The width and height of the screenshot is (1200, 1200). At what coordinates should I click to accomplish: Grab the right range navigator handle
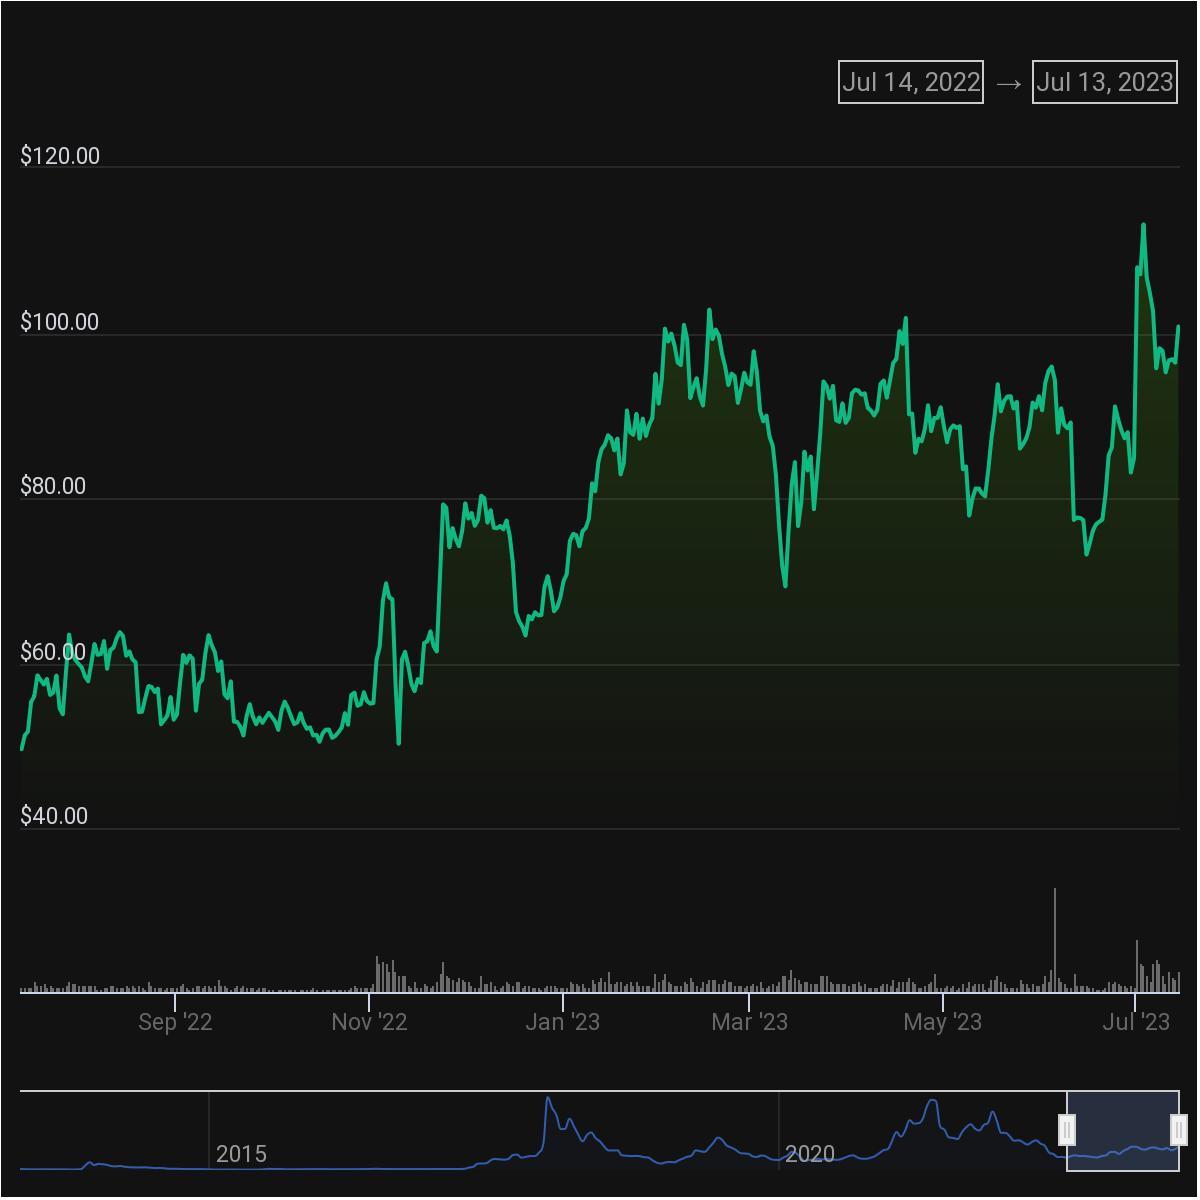click(x=1179, y=1130)
